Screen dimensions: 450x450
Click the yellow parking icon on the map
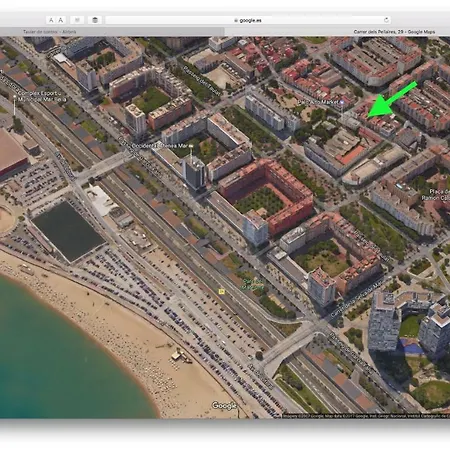click(x=222, y=292)
